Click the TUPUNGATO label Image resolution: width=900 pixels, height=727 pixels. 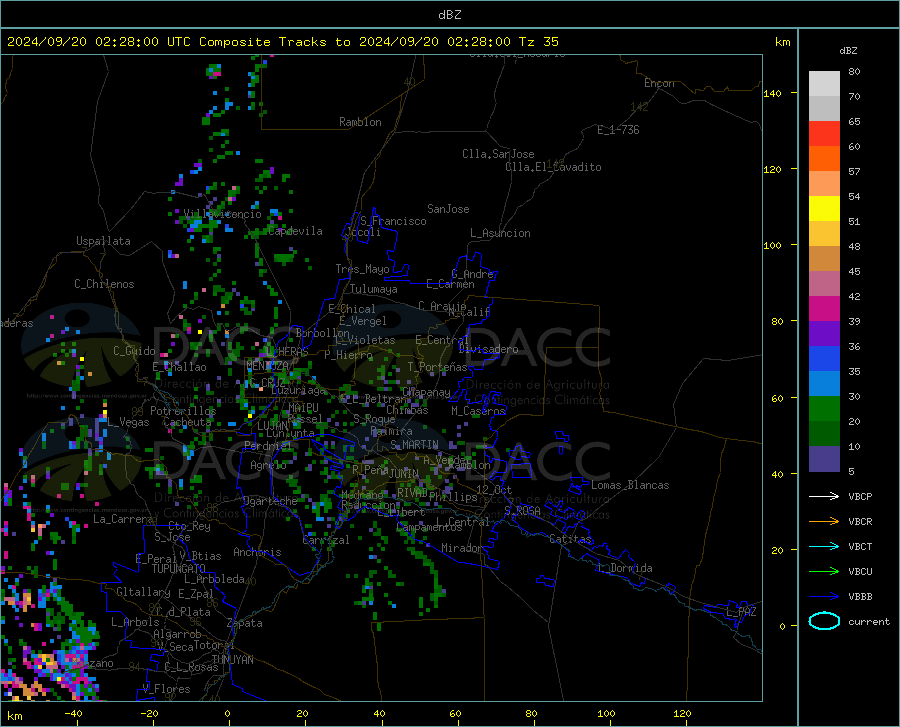point(179,569)
